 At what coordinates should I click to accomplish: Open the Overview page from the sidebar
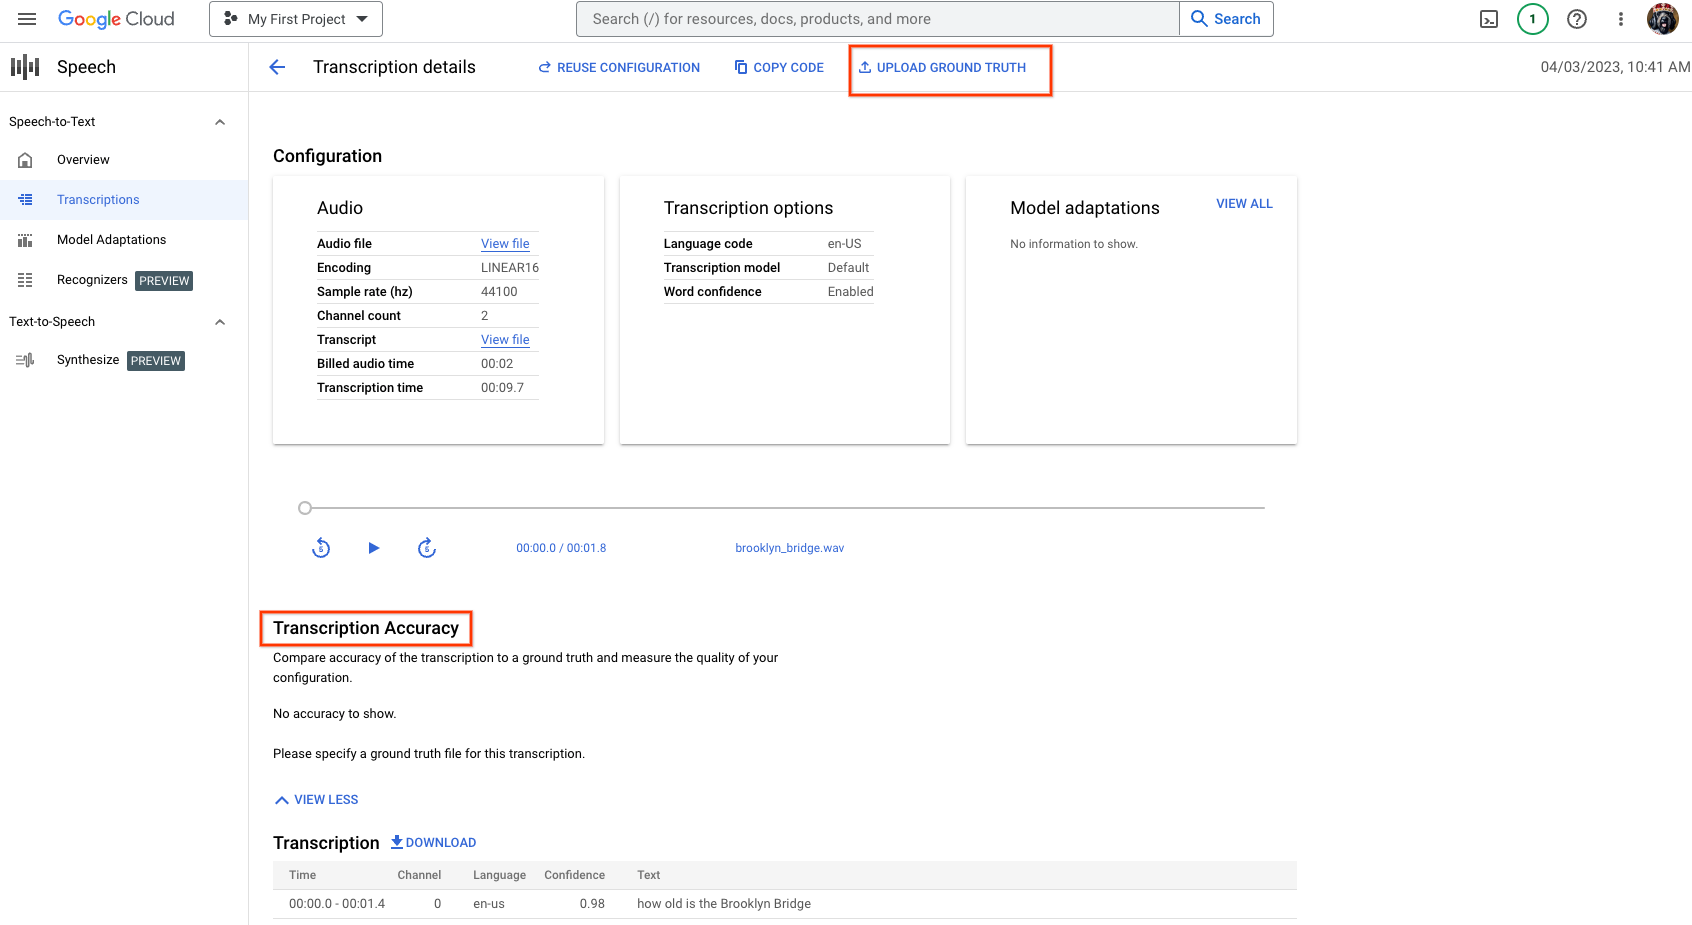(x=83, y=159)
